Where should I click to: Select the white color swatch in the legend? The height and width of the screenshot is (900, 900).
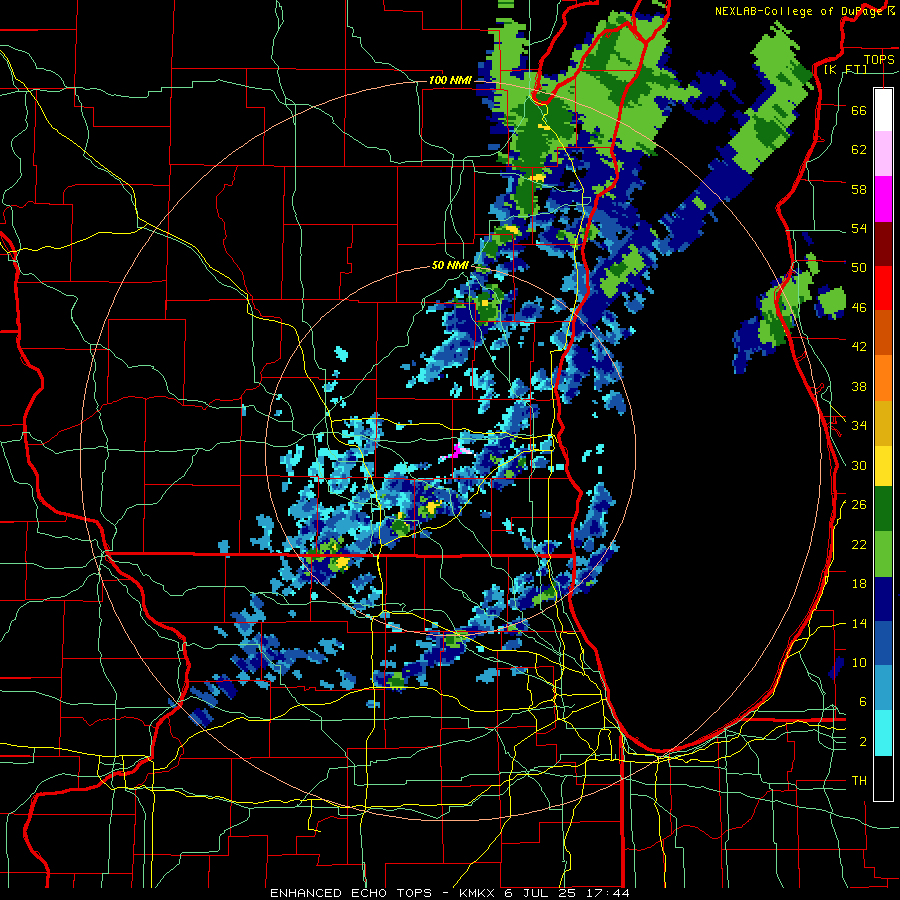pyautogui.click(x=883, y=110)
